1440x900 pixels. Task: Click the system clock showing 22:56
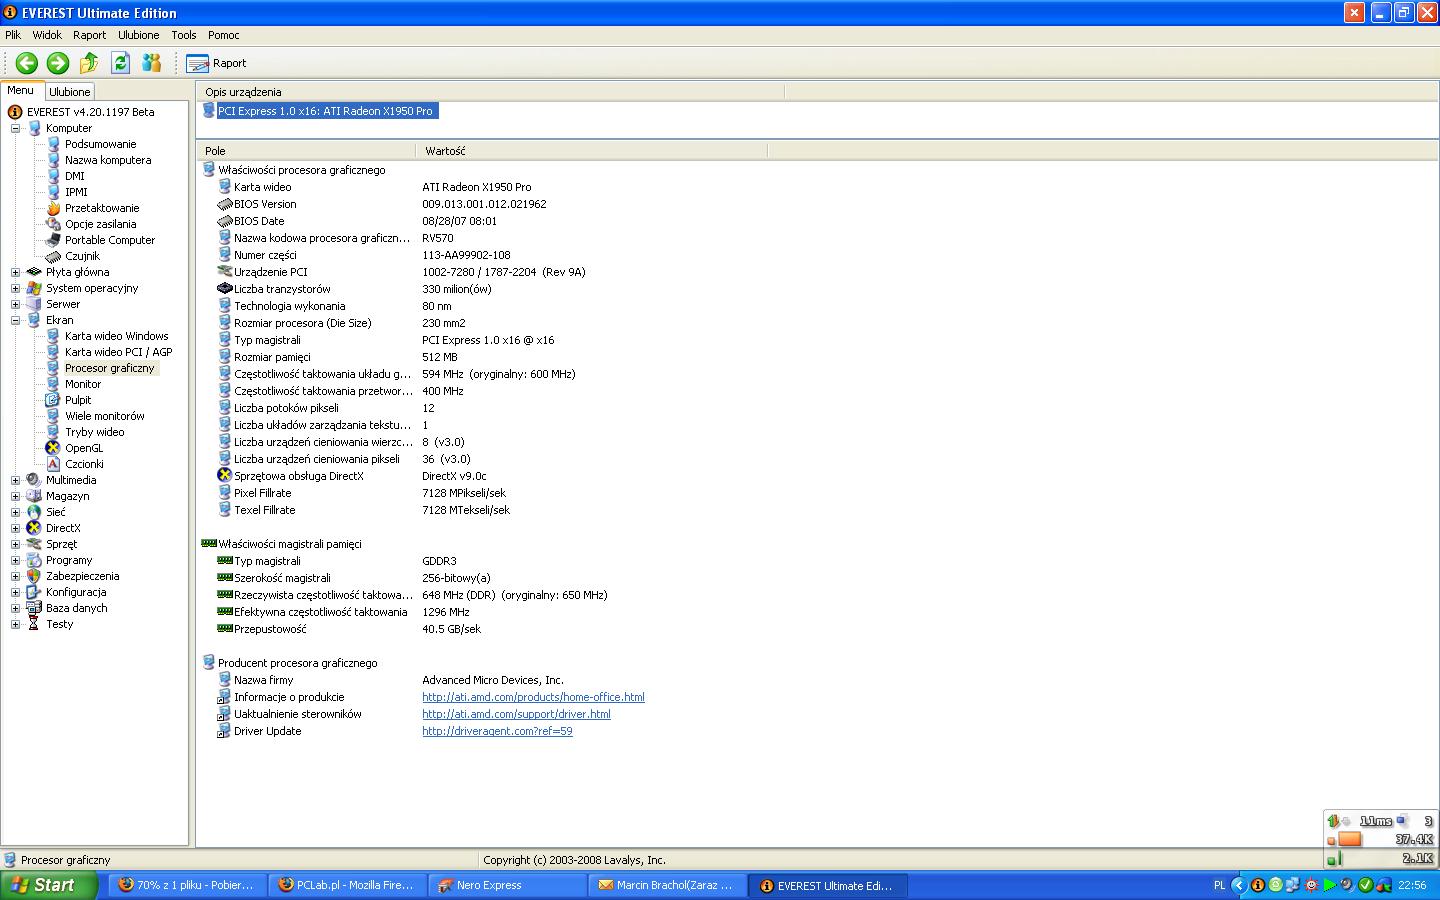(1412, 885)
